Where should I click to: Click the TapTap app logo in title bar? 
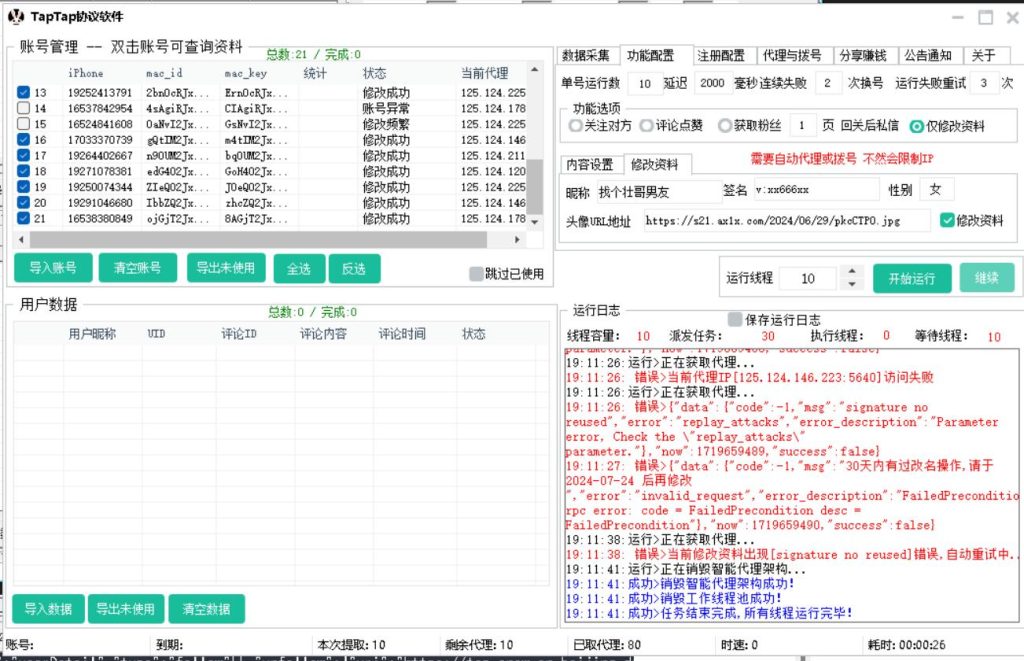17,17
